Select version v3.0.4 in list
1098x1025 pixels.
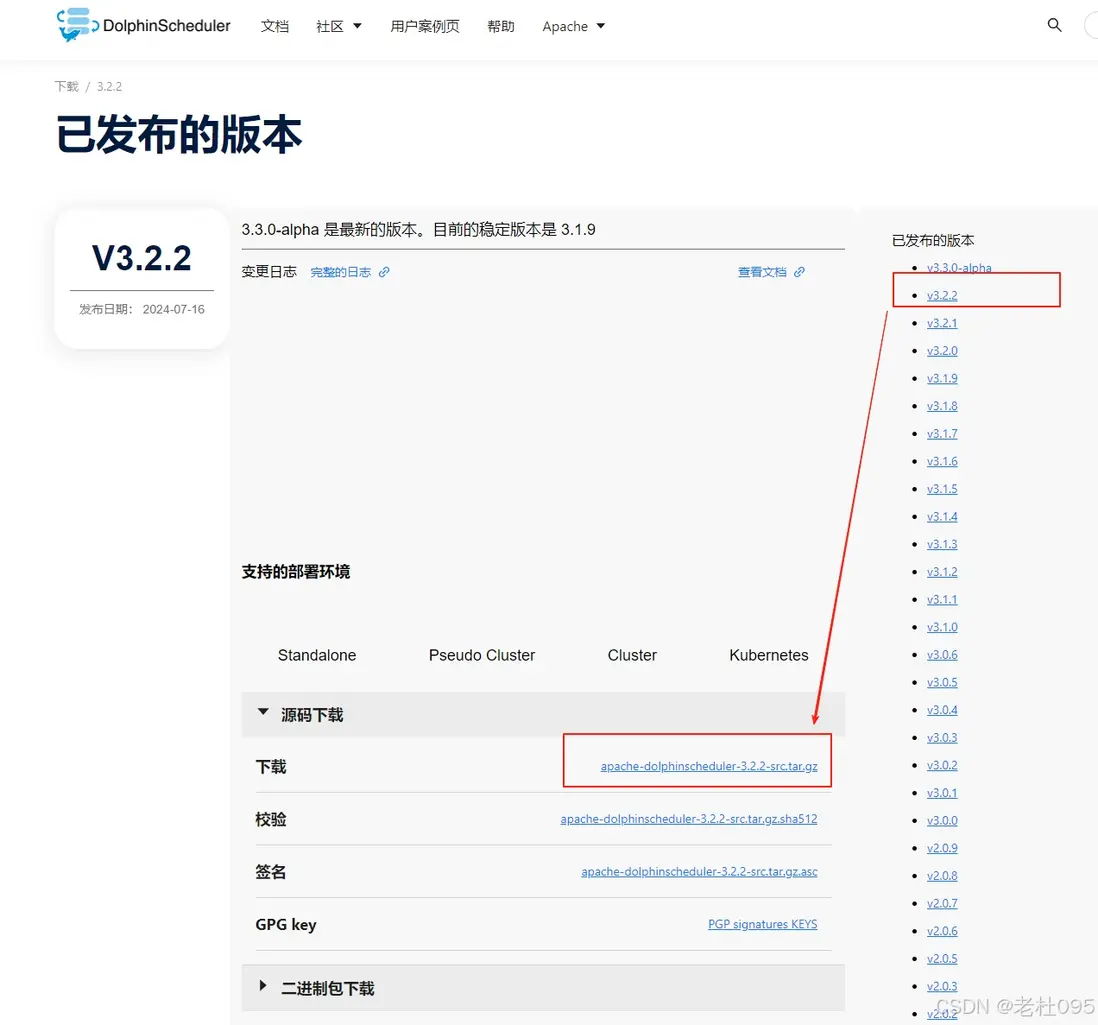pyautogui.click(x=942, y=710)
